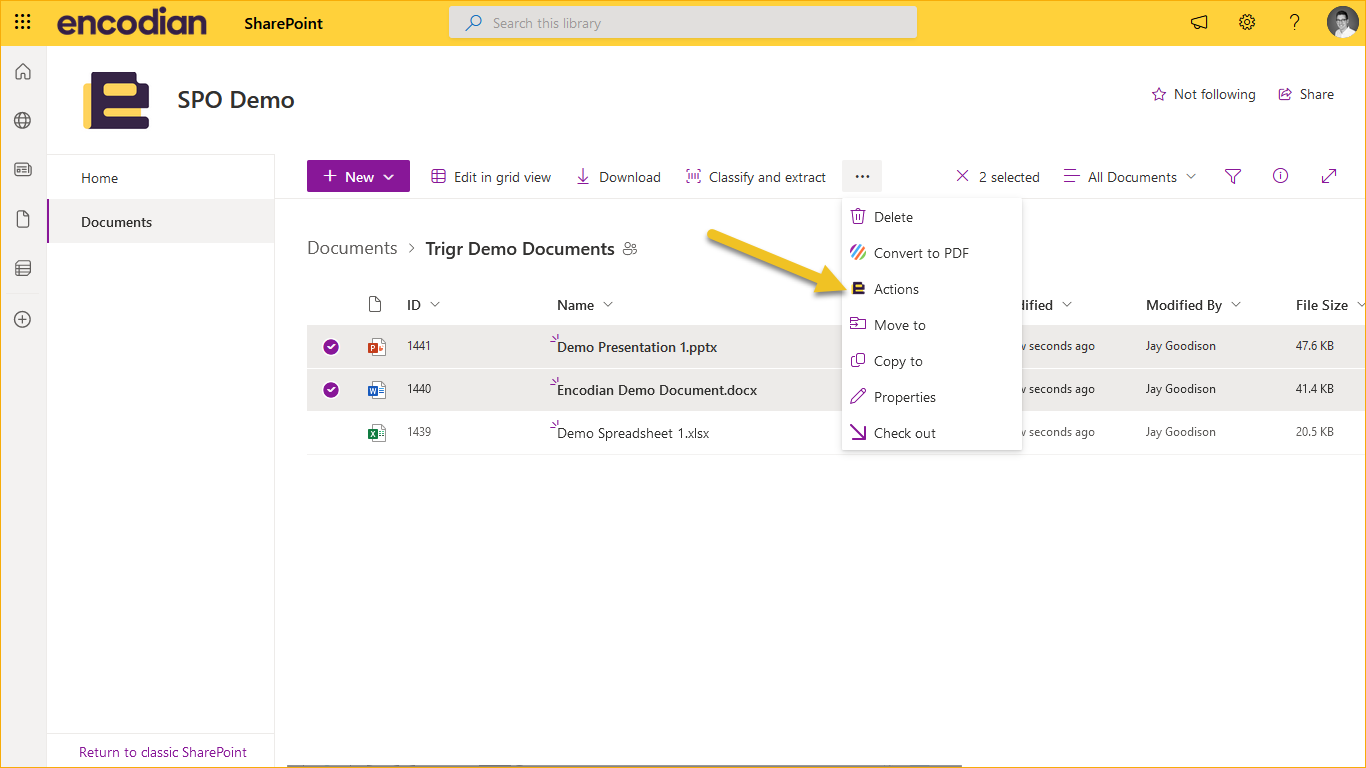Screen dimensions: 1366x768
Task: Open the settings gear icon
Action: click(1247, 22)
